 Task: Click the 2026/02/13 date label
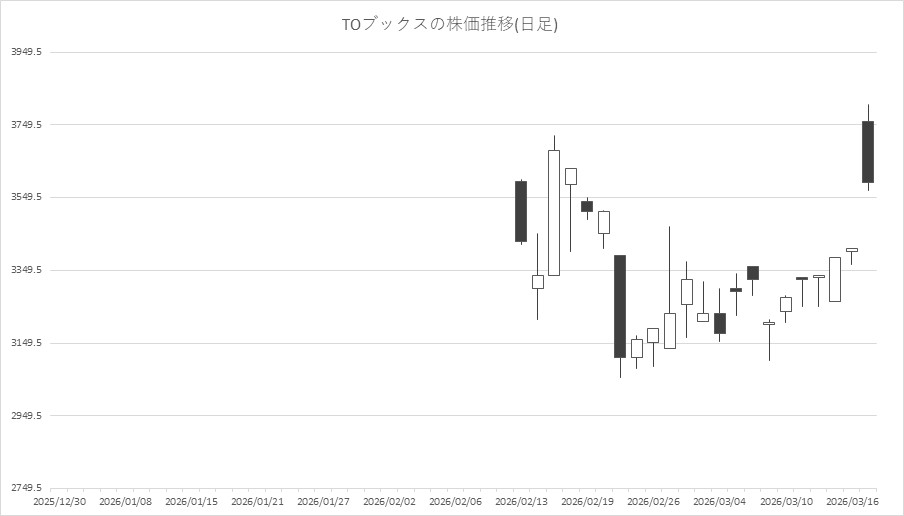521,501
